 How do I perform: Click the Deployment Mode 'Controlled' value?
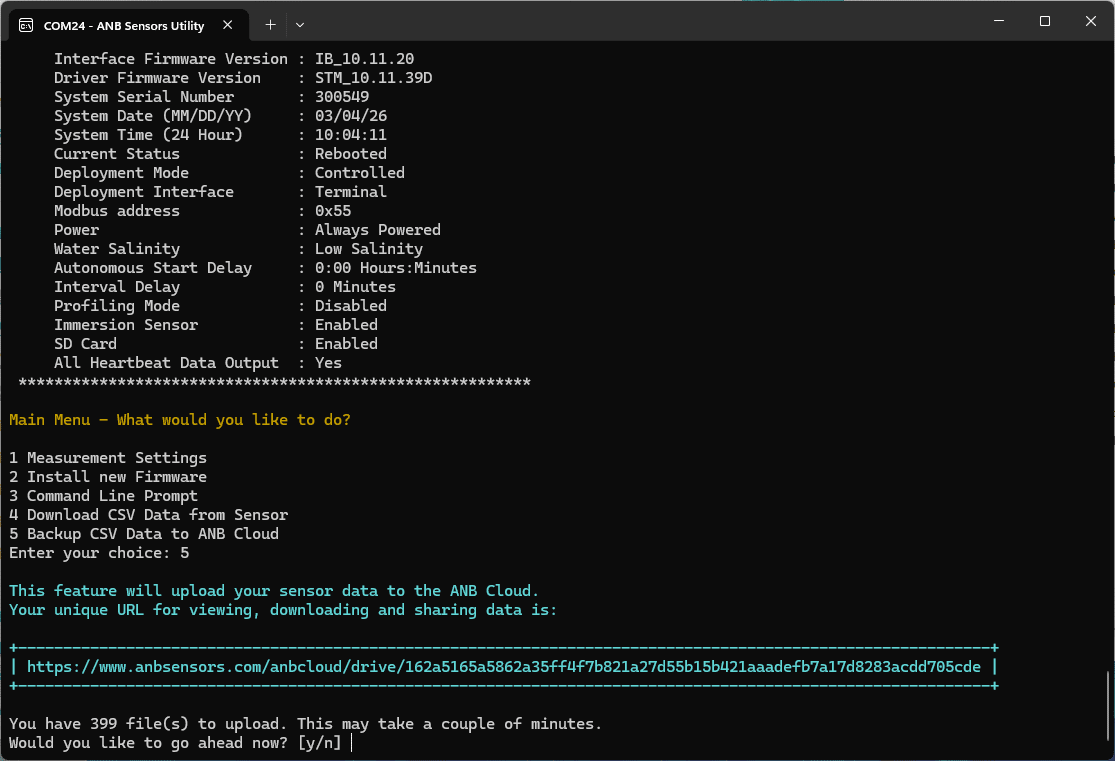point(359,172)
